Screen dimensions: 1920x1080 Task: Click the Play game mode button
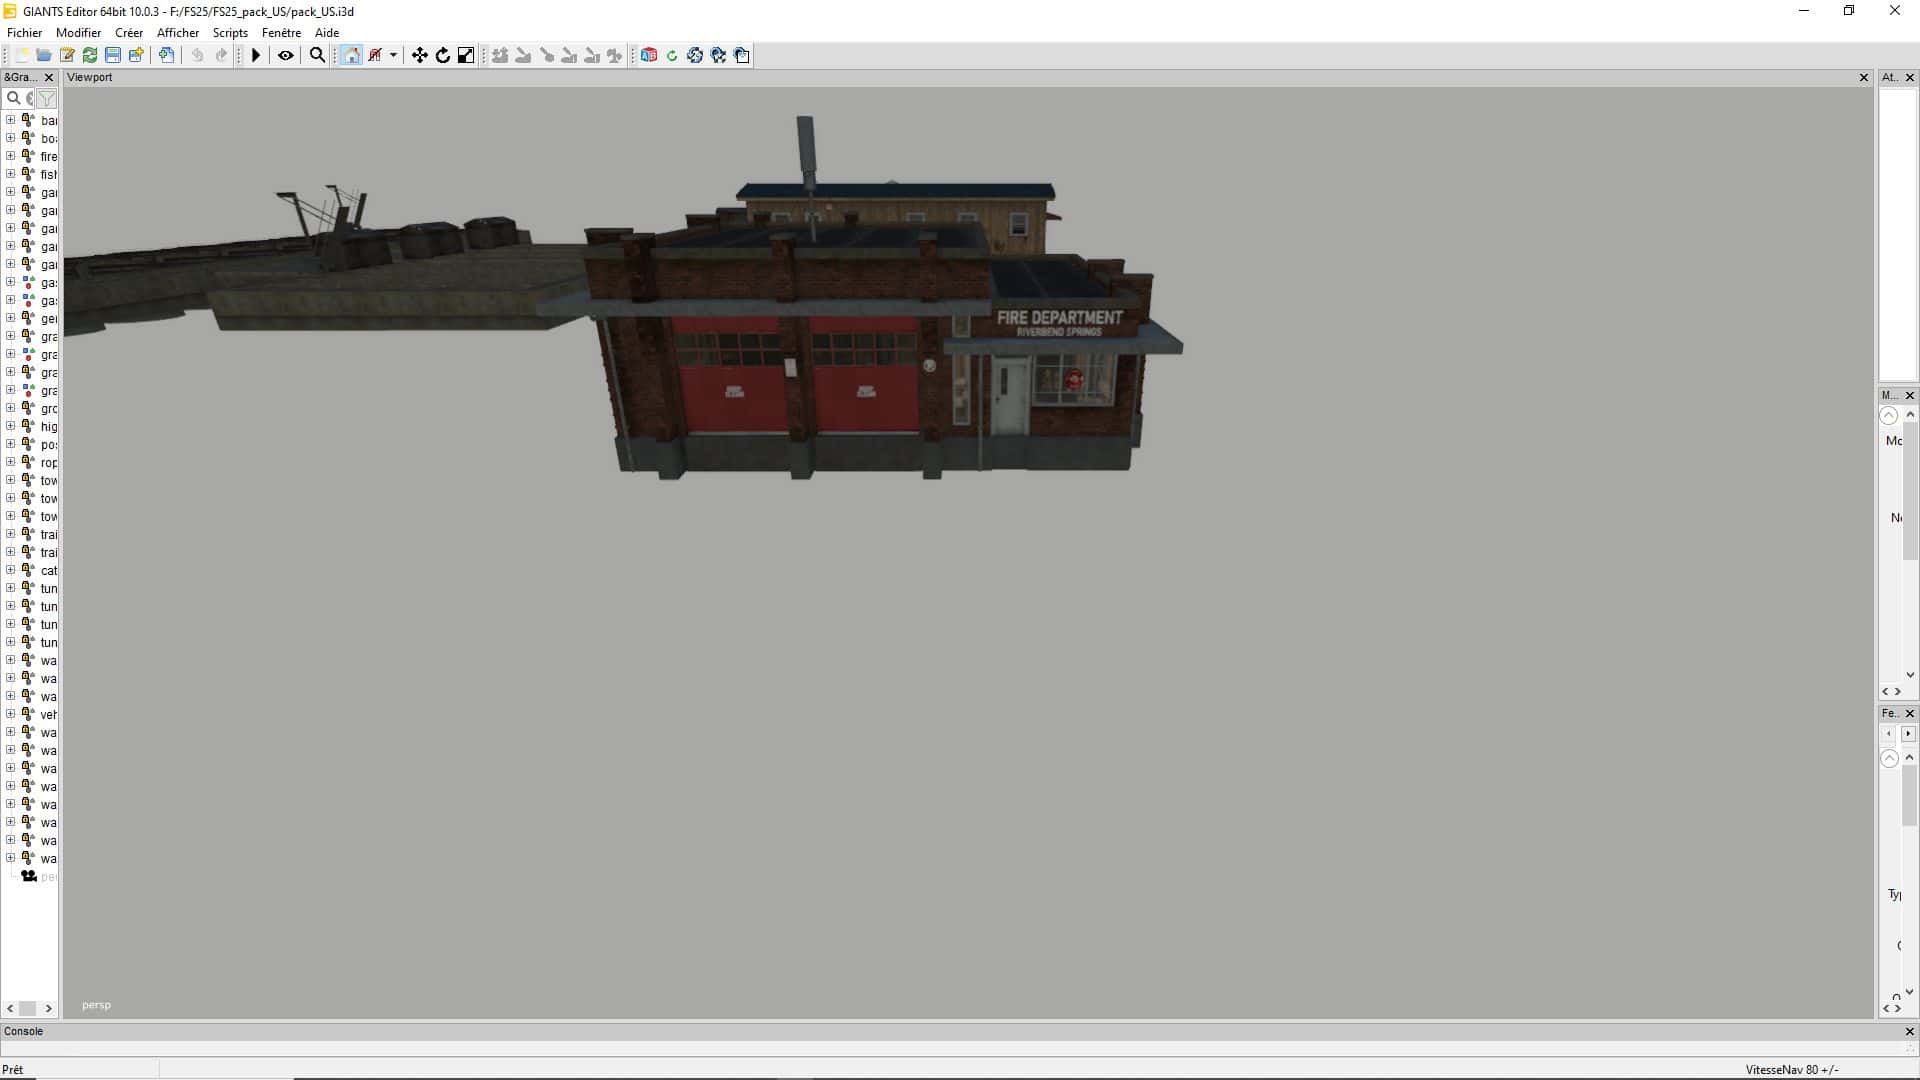256,55
